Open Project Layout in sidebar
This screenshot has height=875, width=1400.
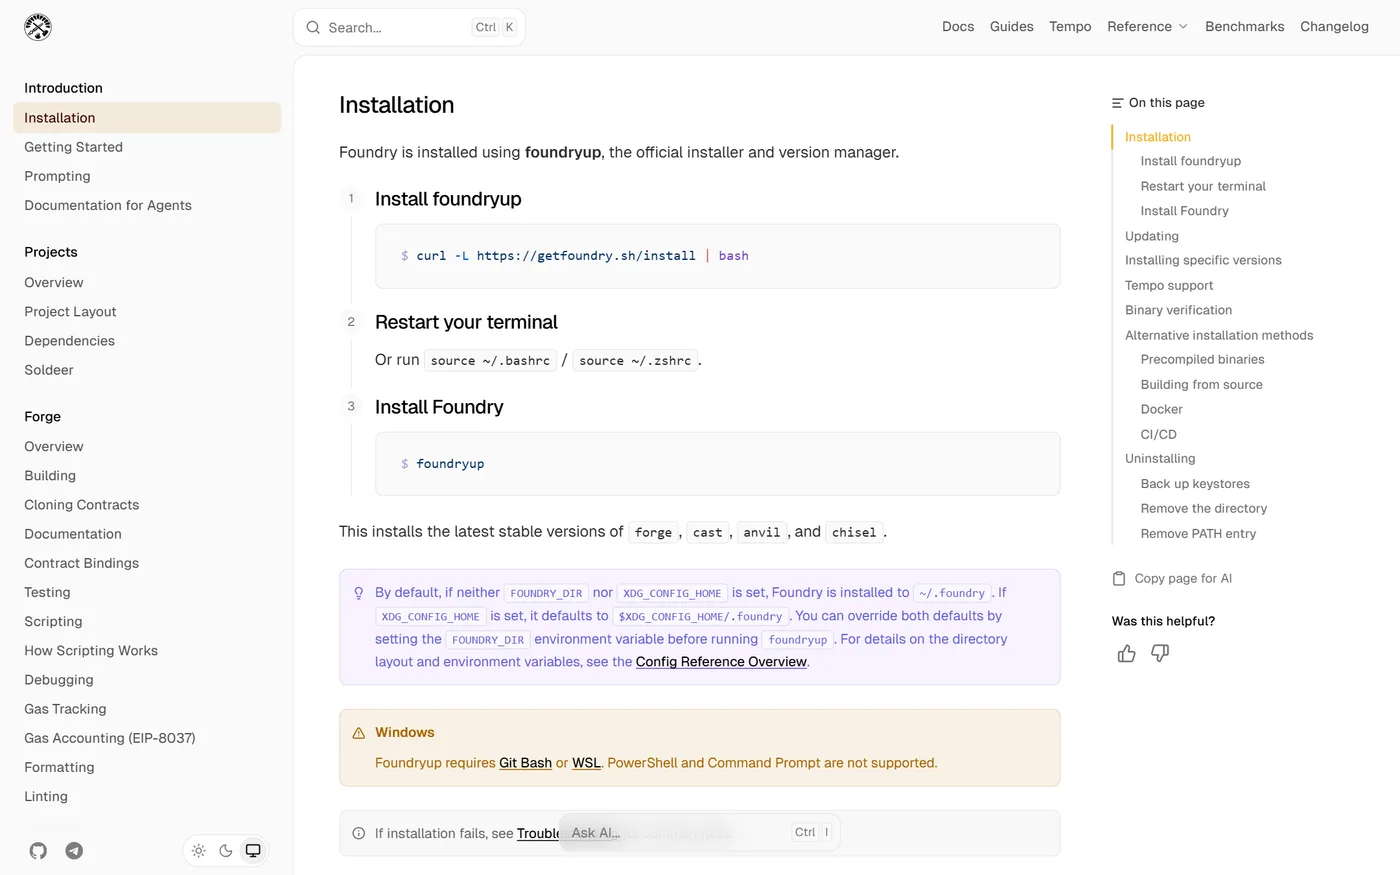pyautogui.click(x=70, y=312)
